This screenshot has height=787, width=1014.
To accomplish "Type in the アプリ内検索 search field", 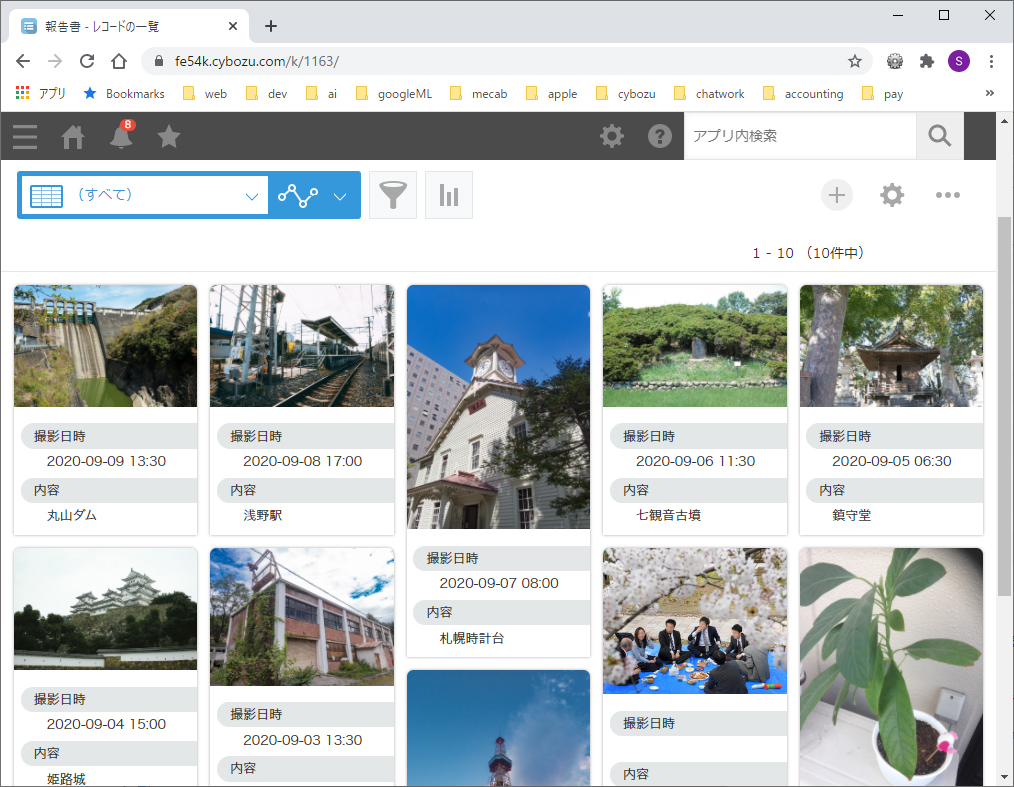I will click(798, 136).
